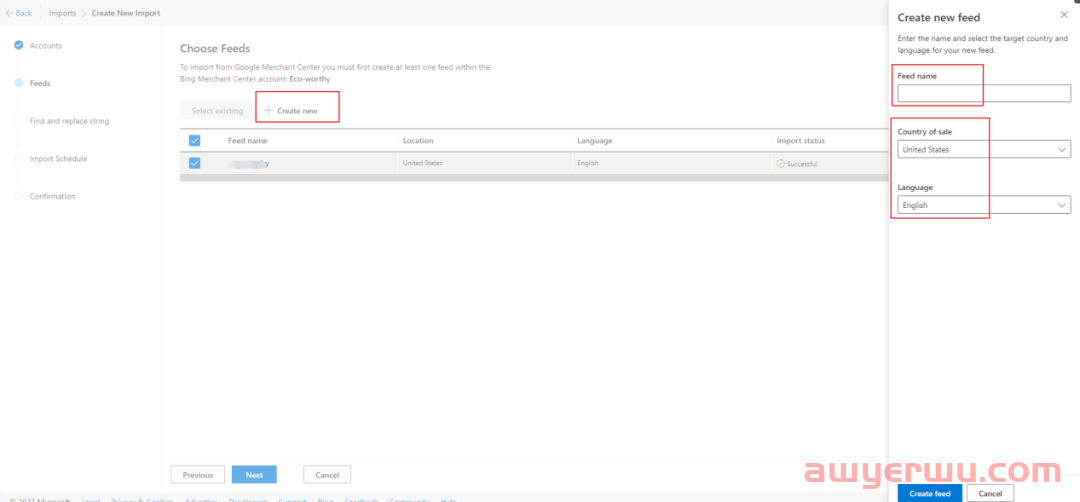Open the Import Schedule step

coord(58,158)
